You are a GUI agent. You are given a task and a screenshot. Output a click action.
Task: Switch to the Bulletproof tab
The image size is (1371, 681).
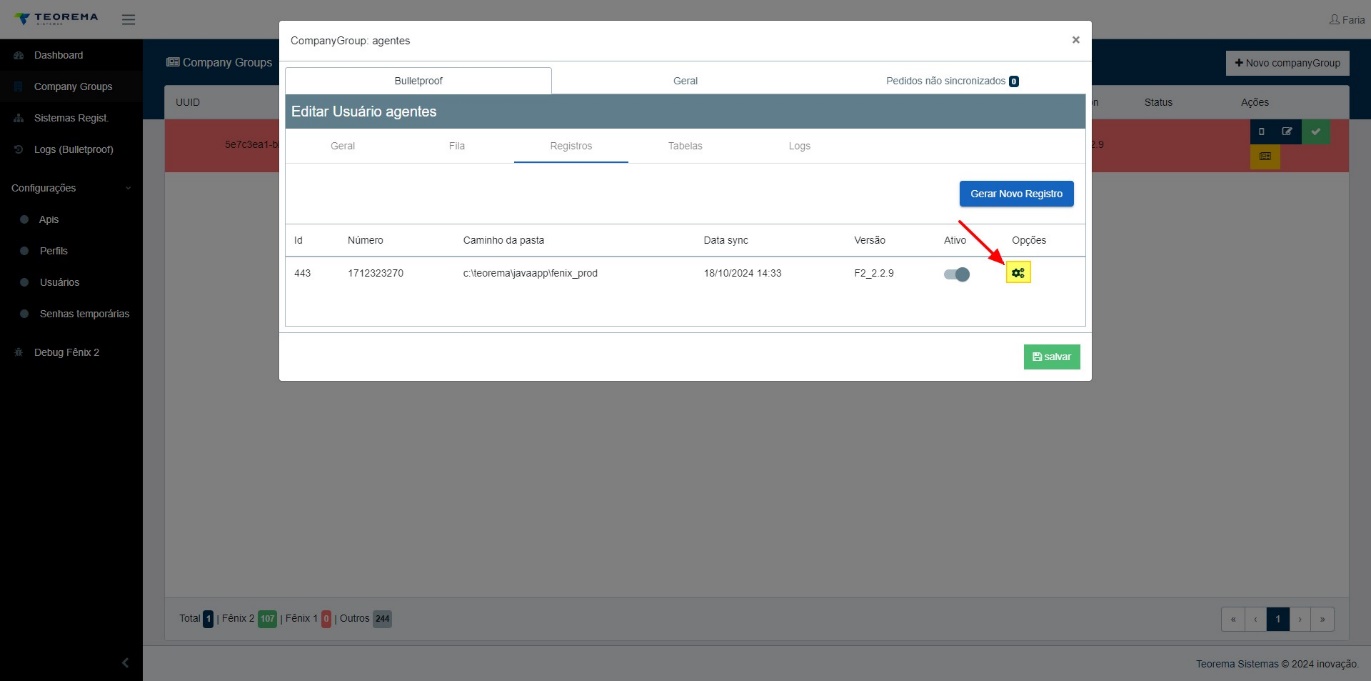[x=418, y=81]
